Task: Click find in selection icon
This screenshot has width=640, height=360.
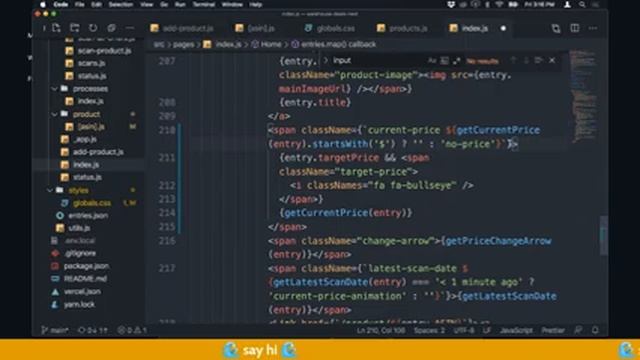Action: [x=538, y=60]
